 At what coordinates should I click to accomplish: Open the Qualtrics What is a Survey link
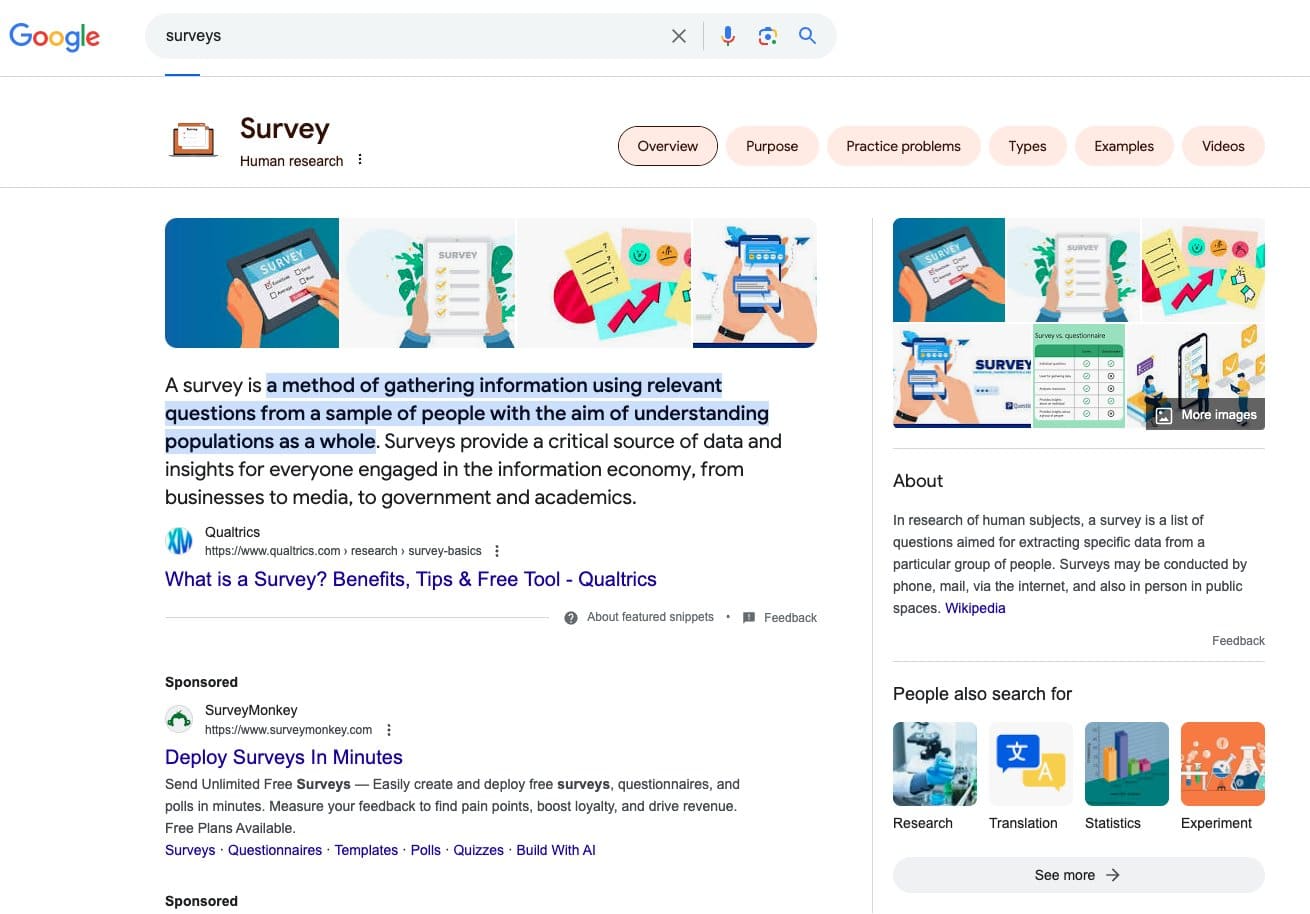click(x=411, y=579)
